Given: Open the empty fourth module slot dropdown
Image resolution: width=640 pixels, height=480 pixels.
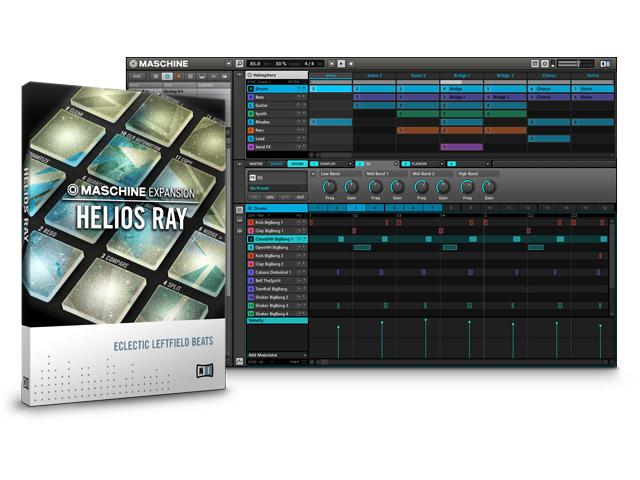Looking at the screenshot, I should (x=487, y=164).
